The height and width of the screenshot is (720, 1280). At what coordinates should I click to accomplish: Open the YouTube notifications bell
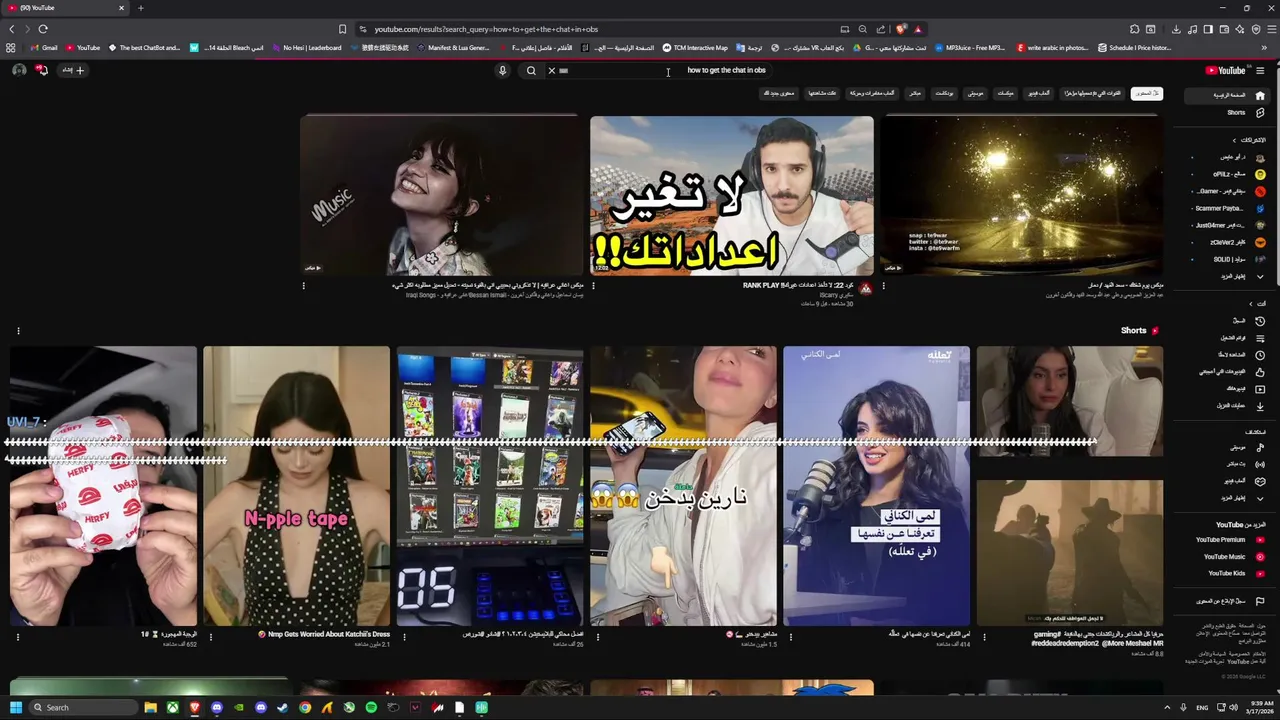coord(41,70)
